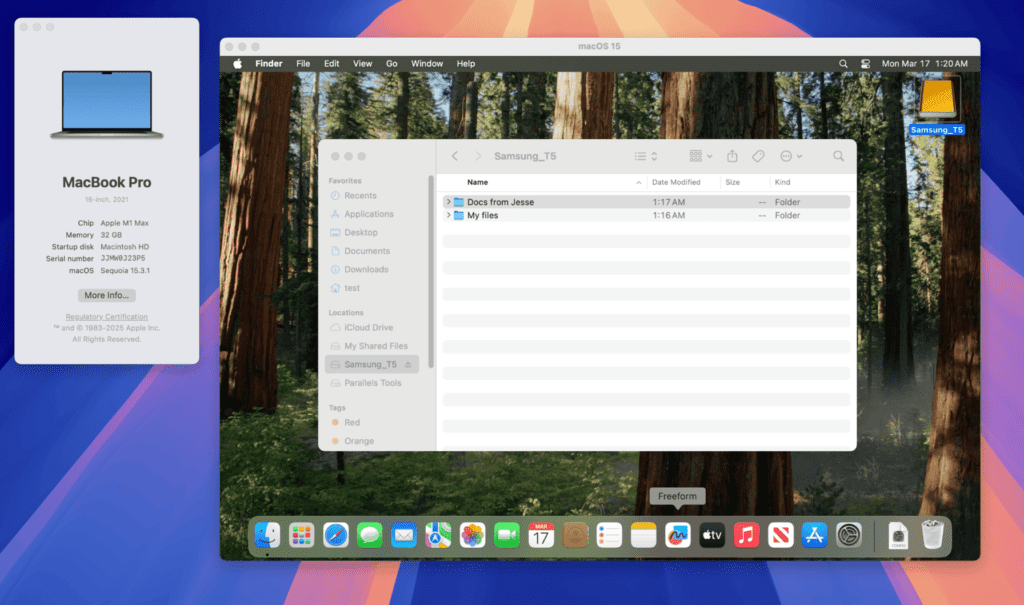Launch Safari from the Dock
Viewport: 1024px width, 605px height.
[x=335, y=535]
